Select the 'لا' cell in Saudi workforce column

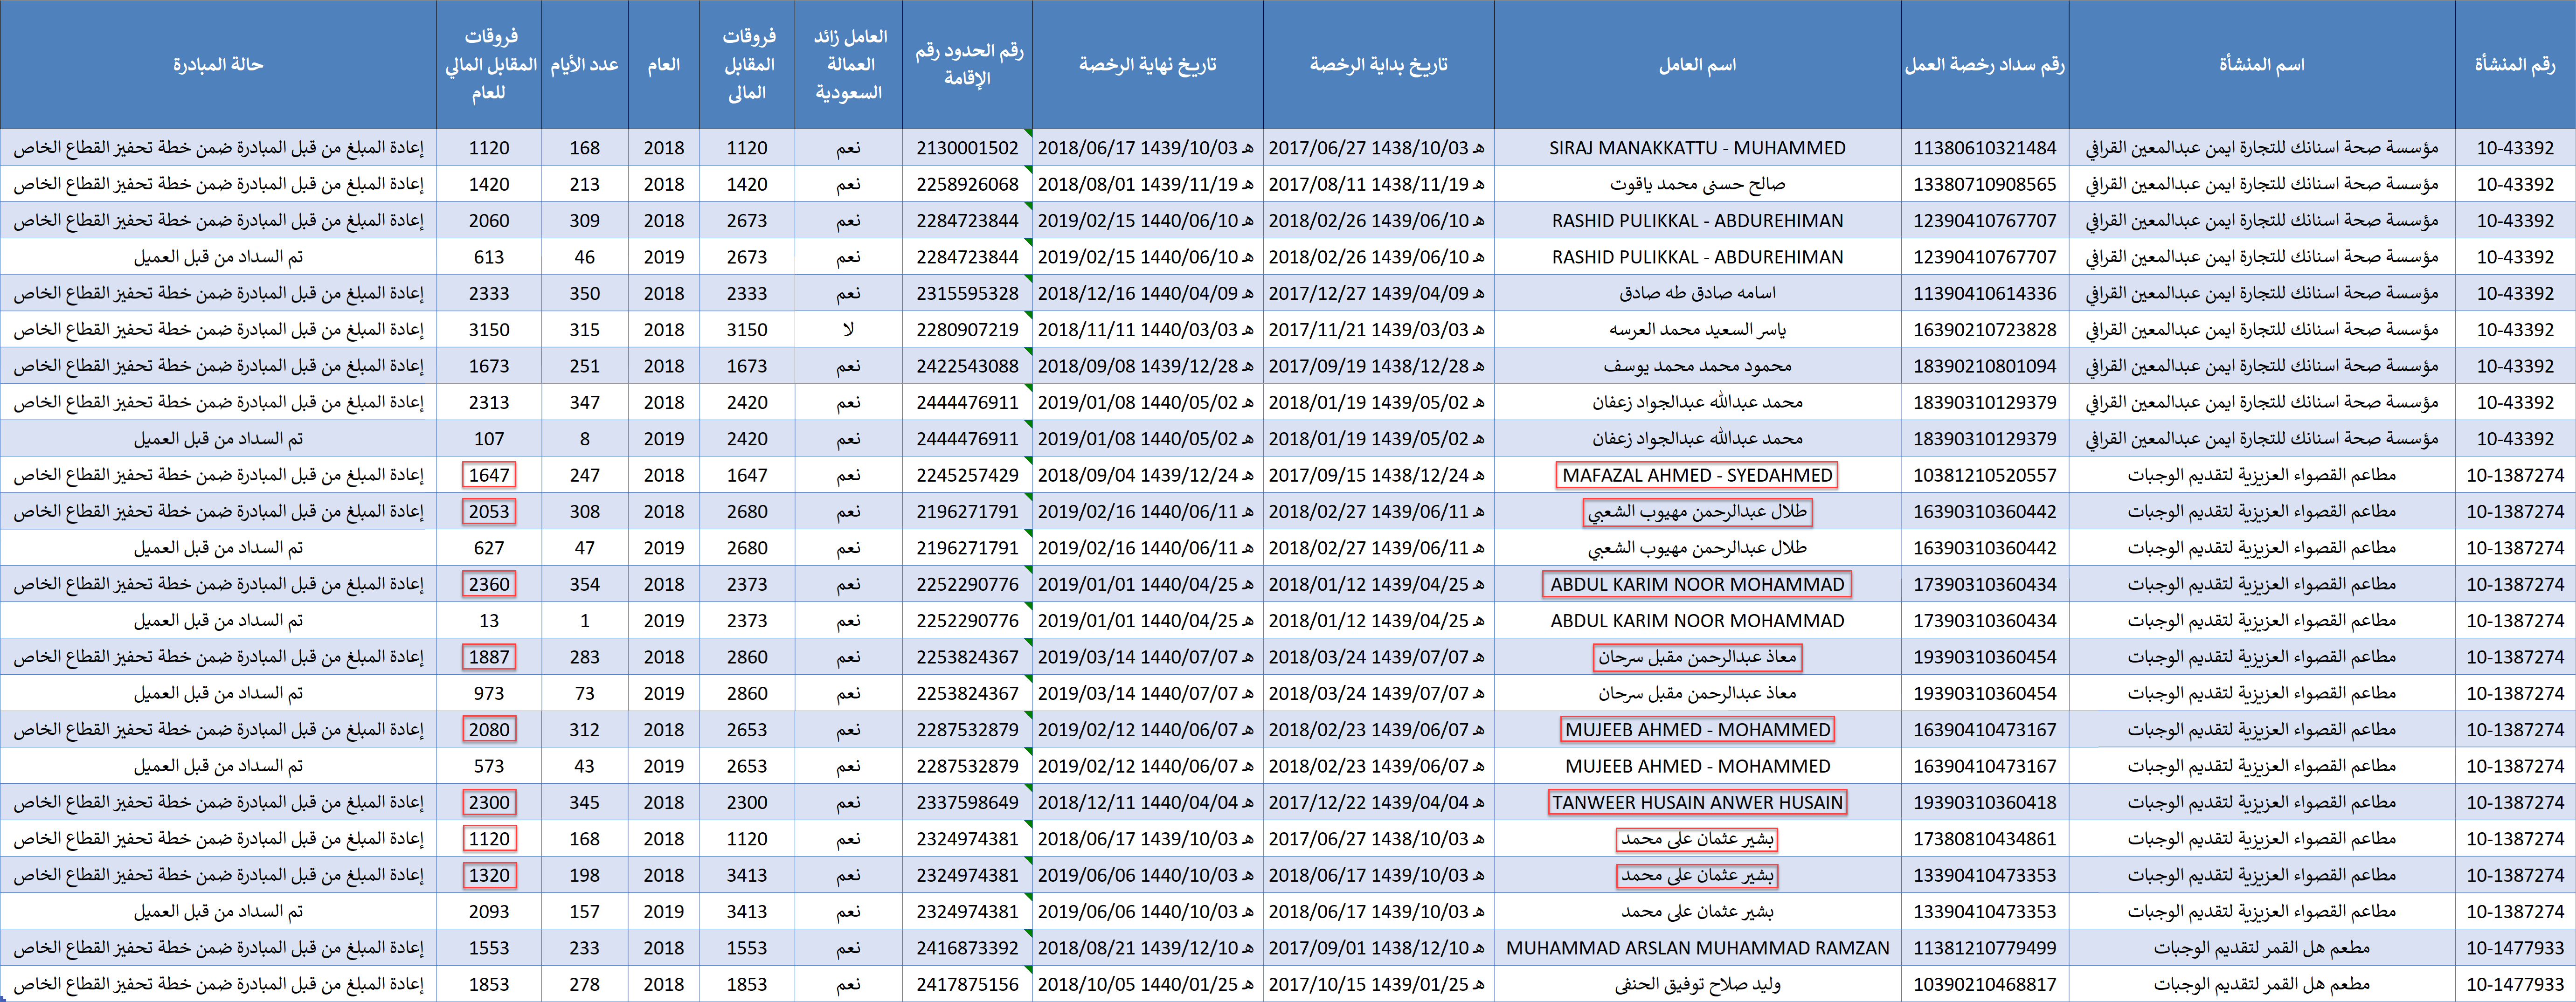coord(848,330)
